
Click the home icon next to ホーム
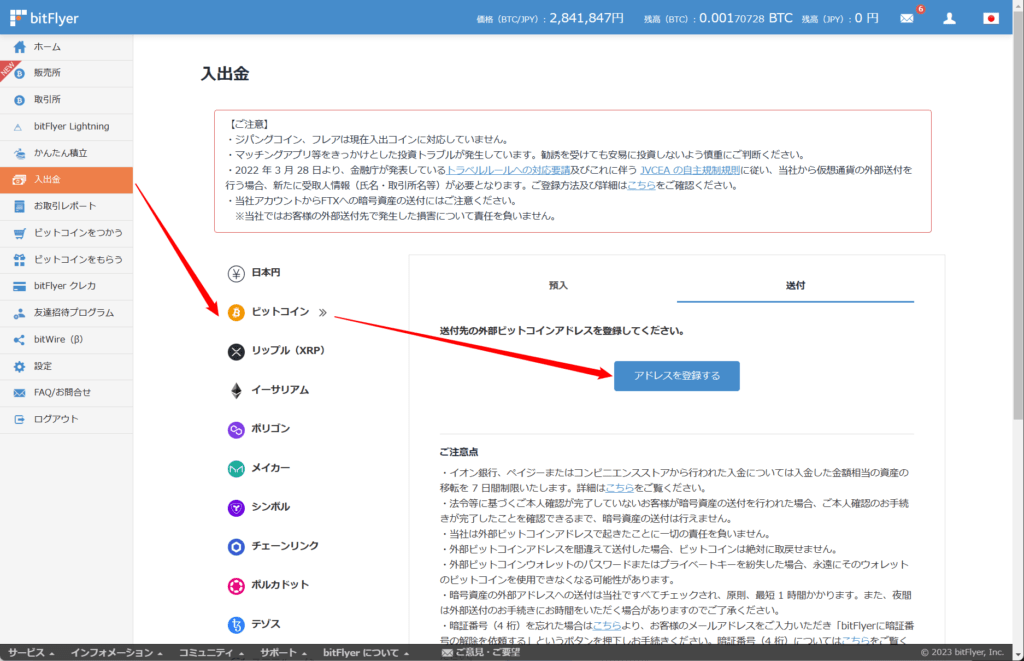point(20,47)
